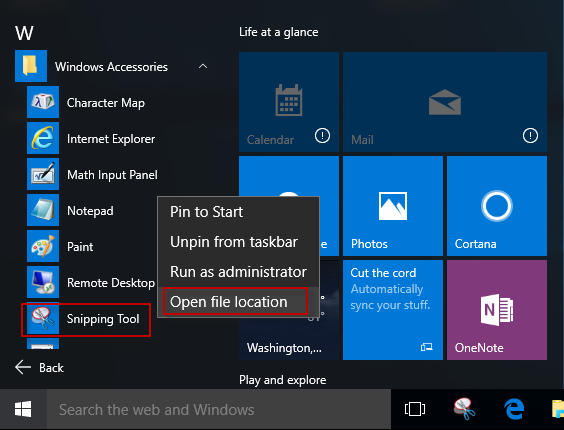Select the Snipping Tool label text

point(103,319)
